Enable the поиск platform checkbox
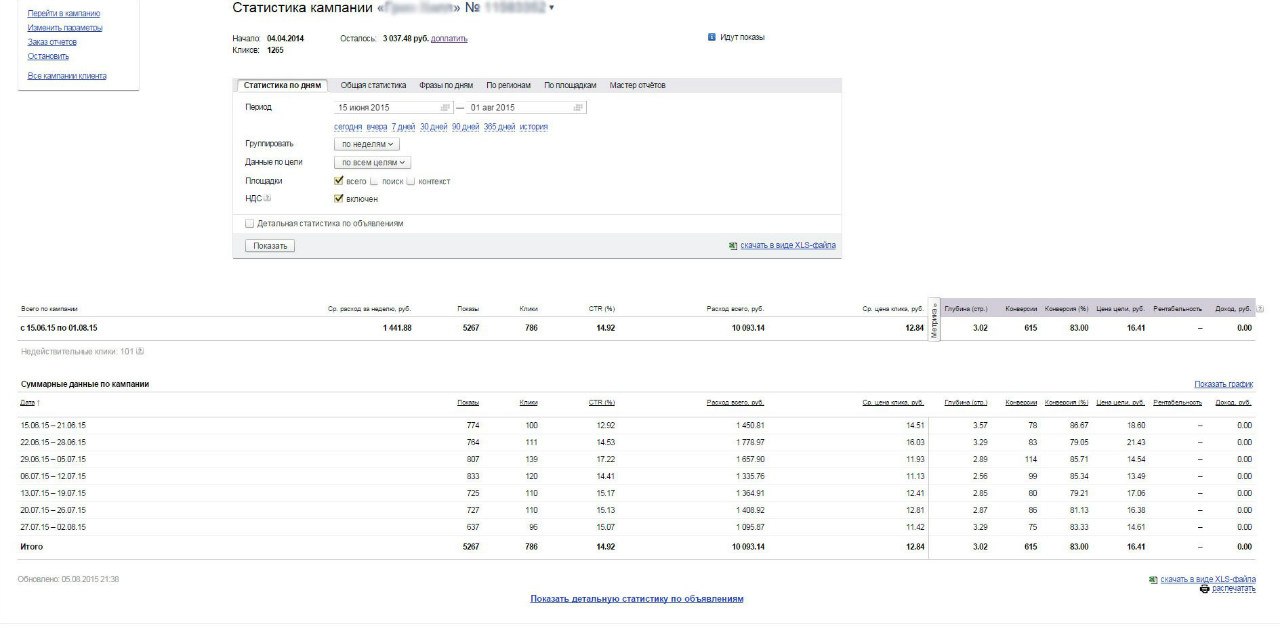The height and width of the screenshot is (628, 1280). [374, 181]
